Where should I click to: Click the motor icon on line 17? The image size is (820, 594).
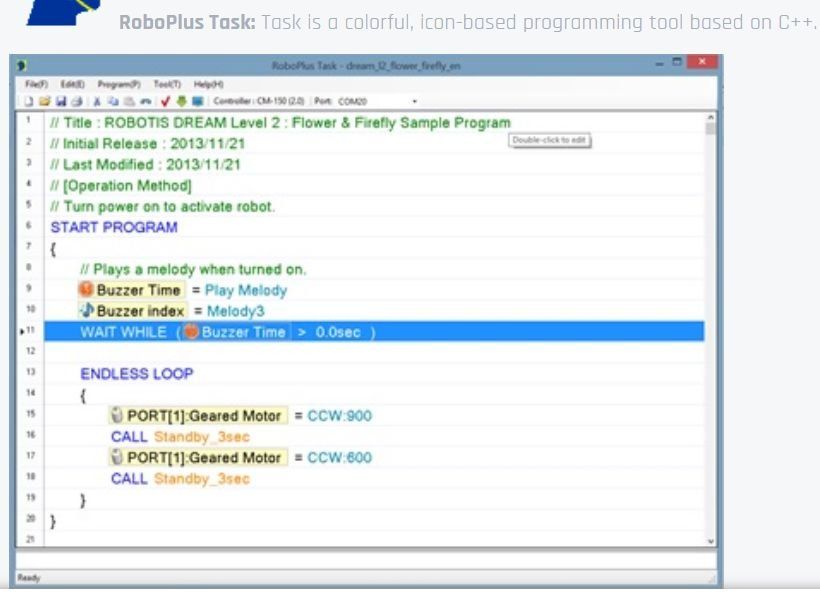(x=117, y=457)
